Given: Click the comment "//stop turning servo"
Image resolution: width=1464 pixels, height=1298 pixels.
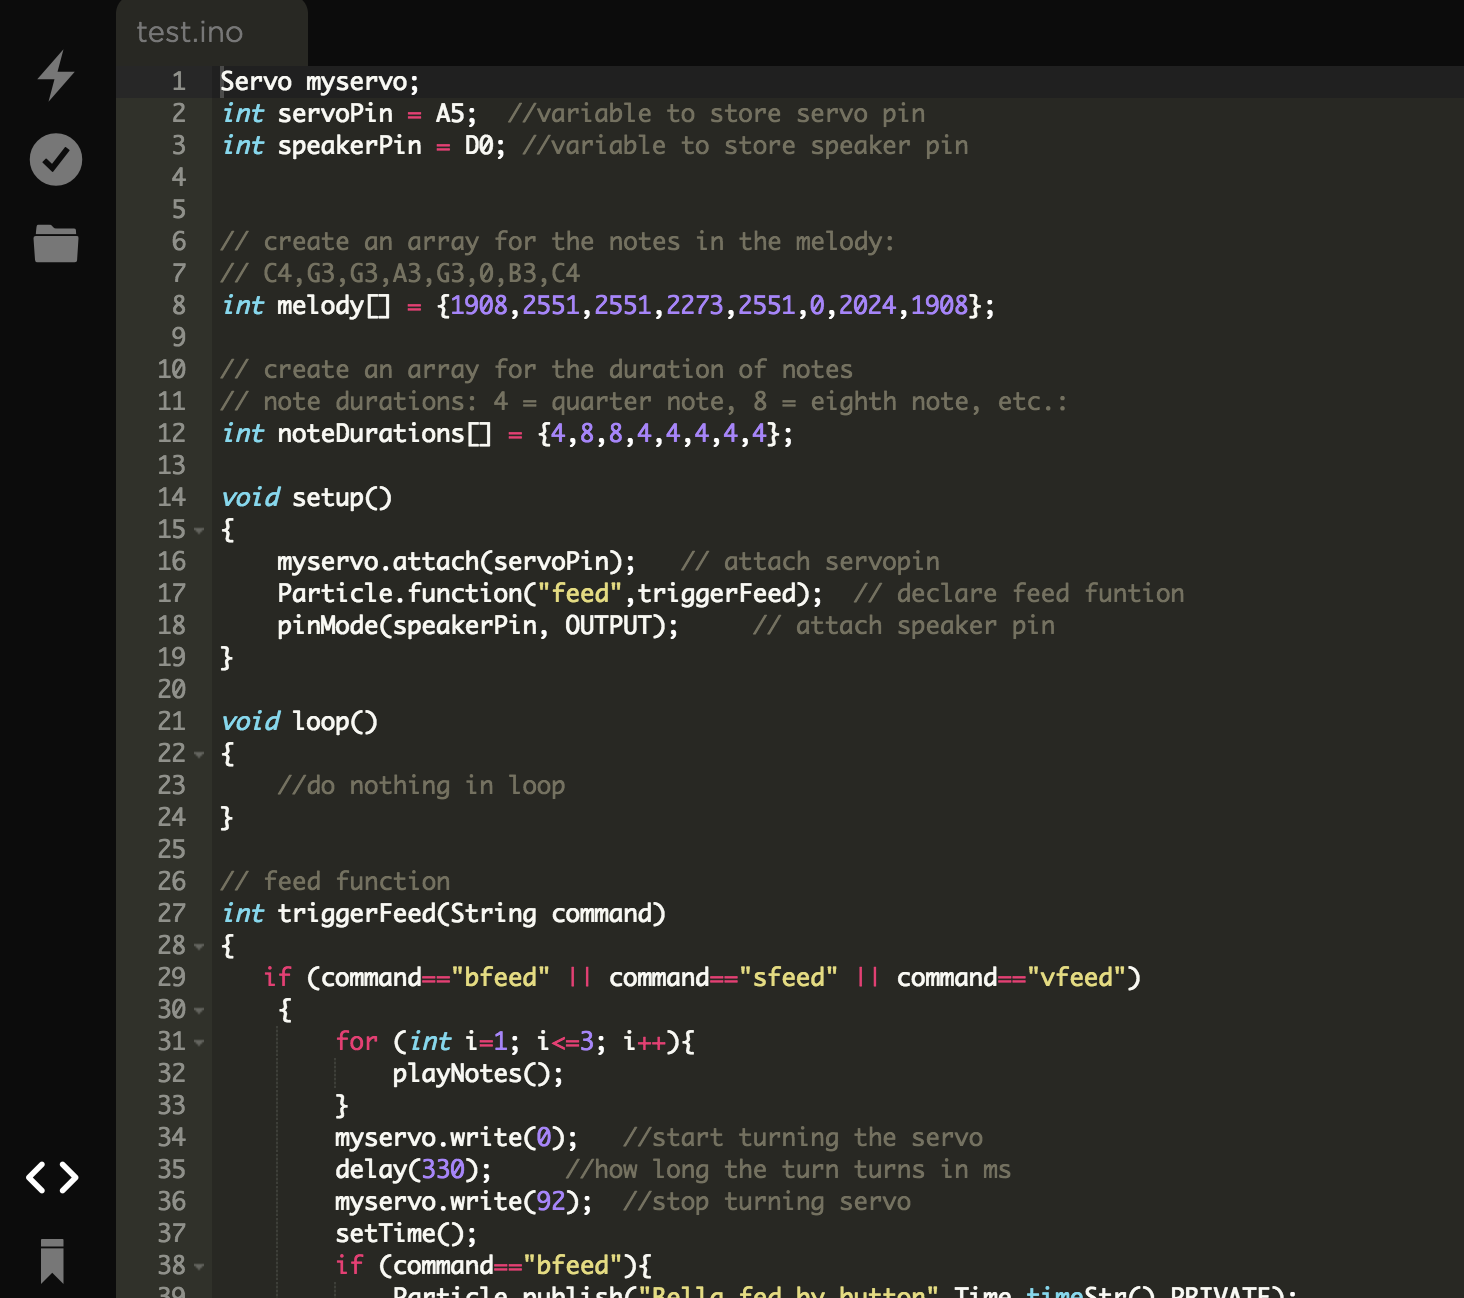Looking at the screenshot, I should tap(767, 1201).
